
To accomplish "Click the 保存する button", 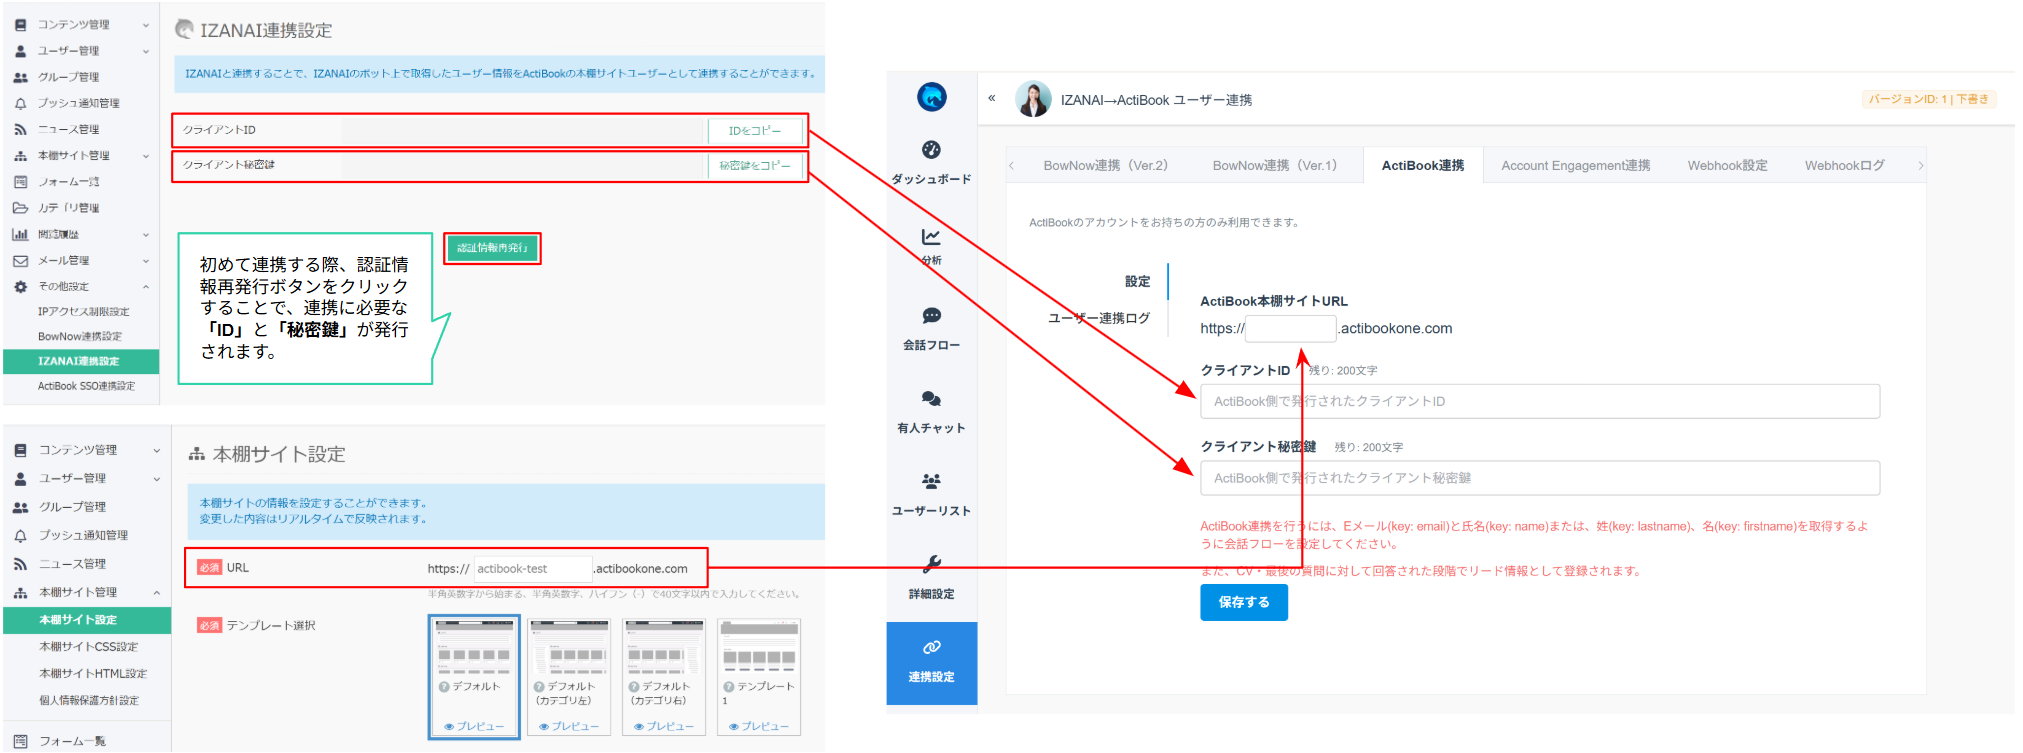I will (1244, 602).
